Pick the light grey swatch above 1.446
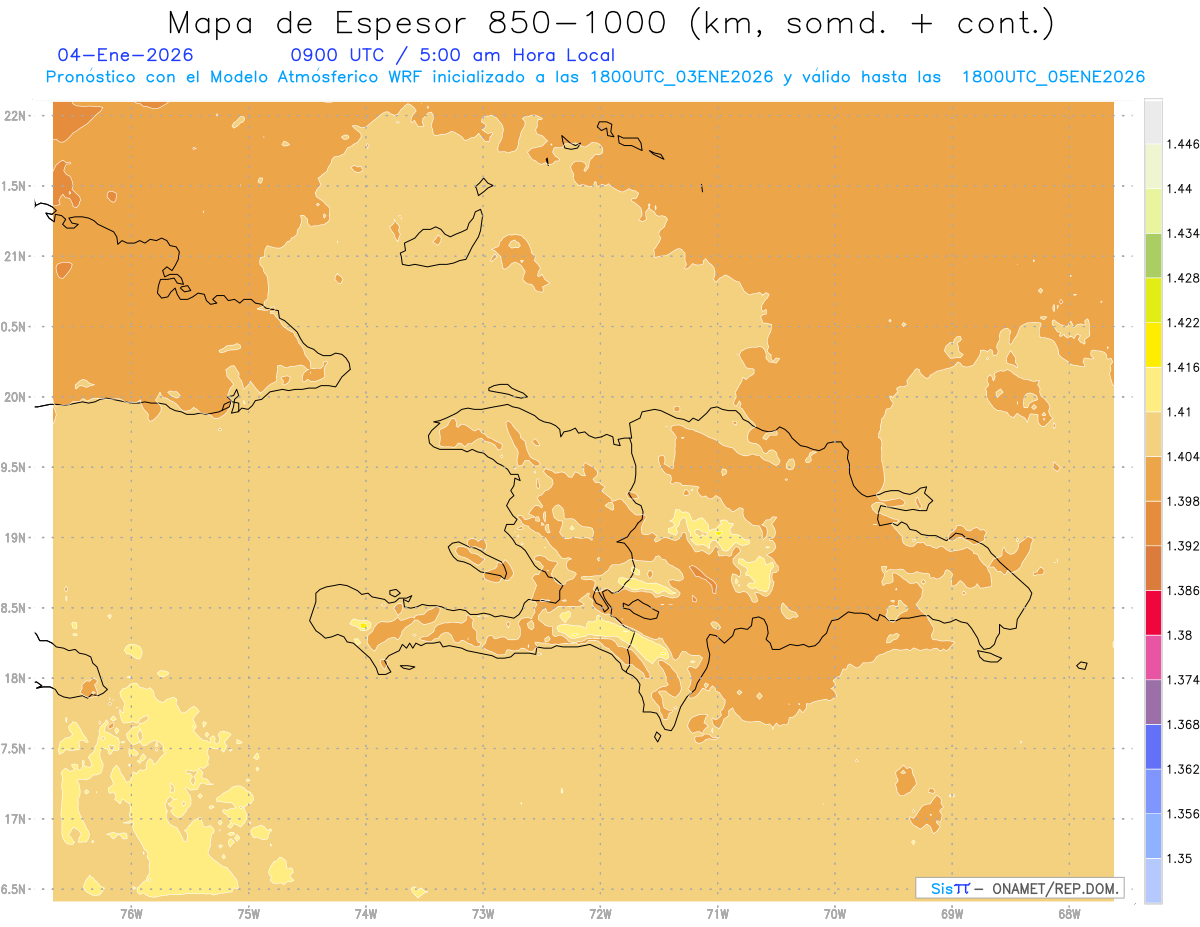Image resolution: width=1200 pixels, height=927 pixels. point(1153,121)
